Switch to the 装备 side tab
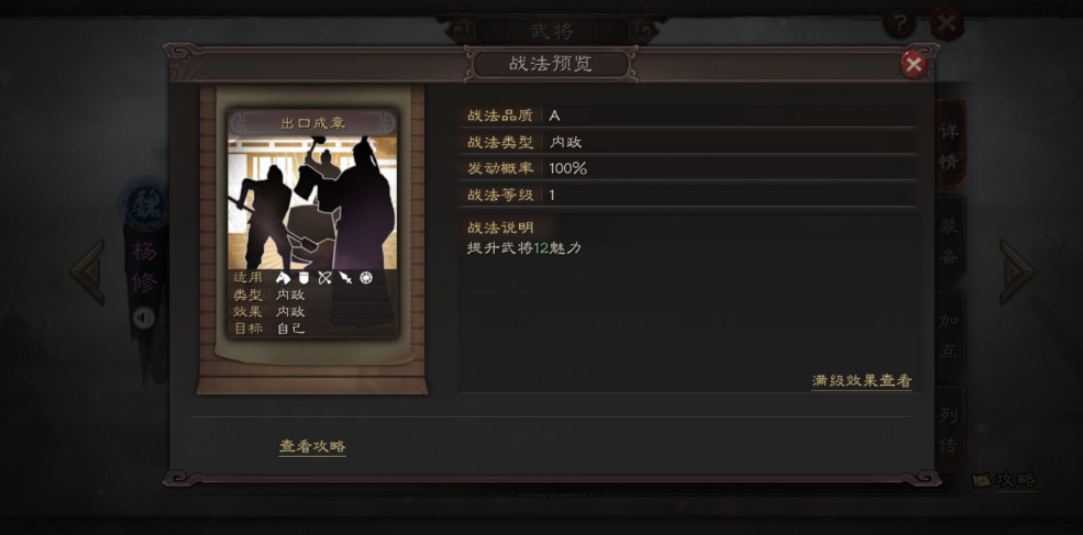Screen dimensions: 1083x535 pos(950,240)
